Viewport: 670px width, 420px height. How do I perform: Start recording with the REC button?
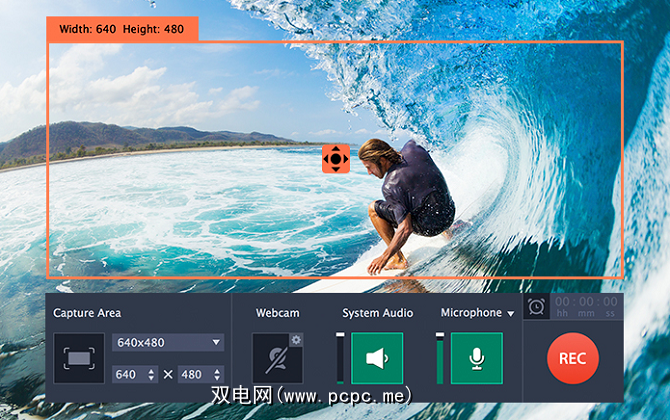pos(573,358)
